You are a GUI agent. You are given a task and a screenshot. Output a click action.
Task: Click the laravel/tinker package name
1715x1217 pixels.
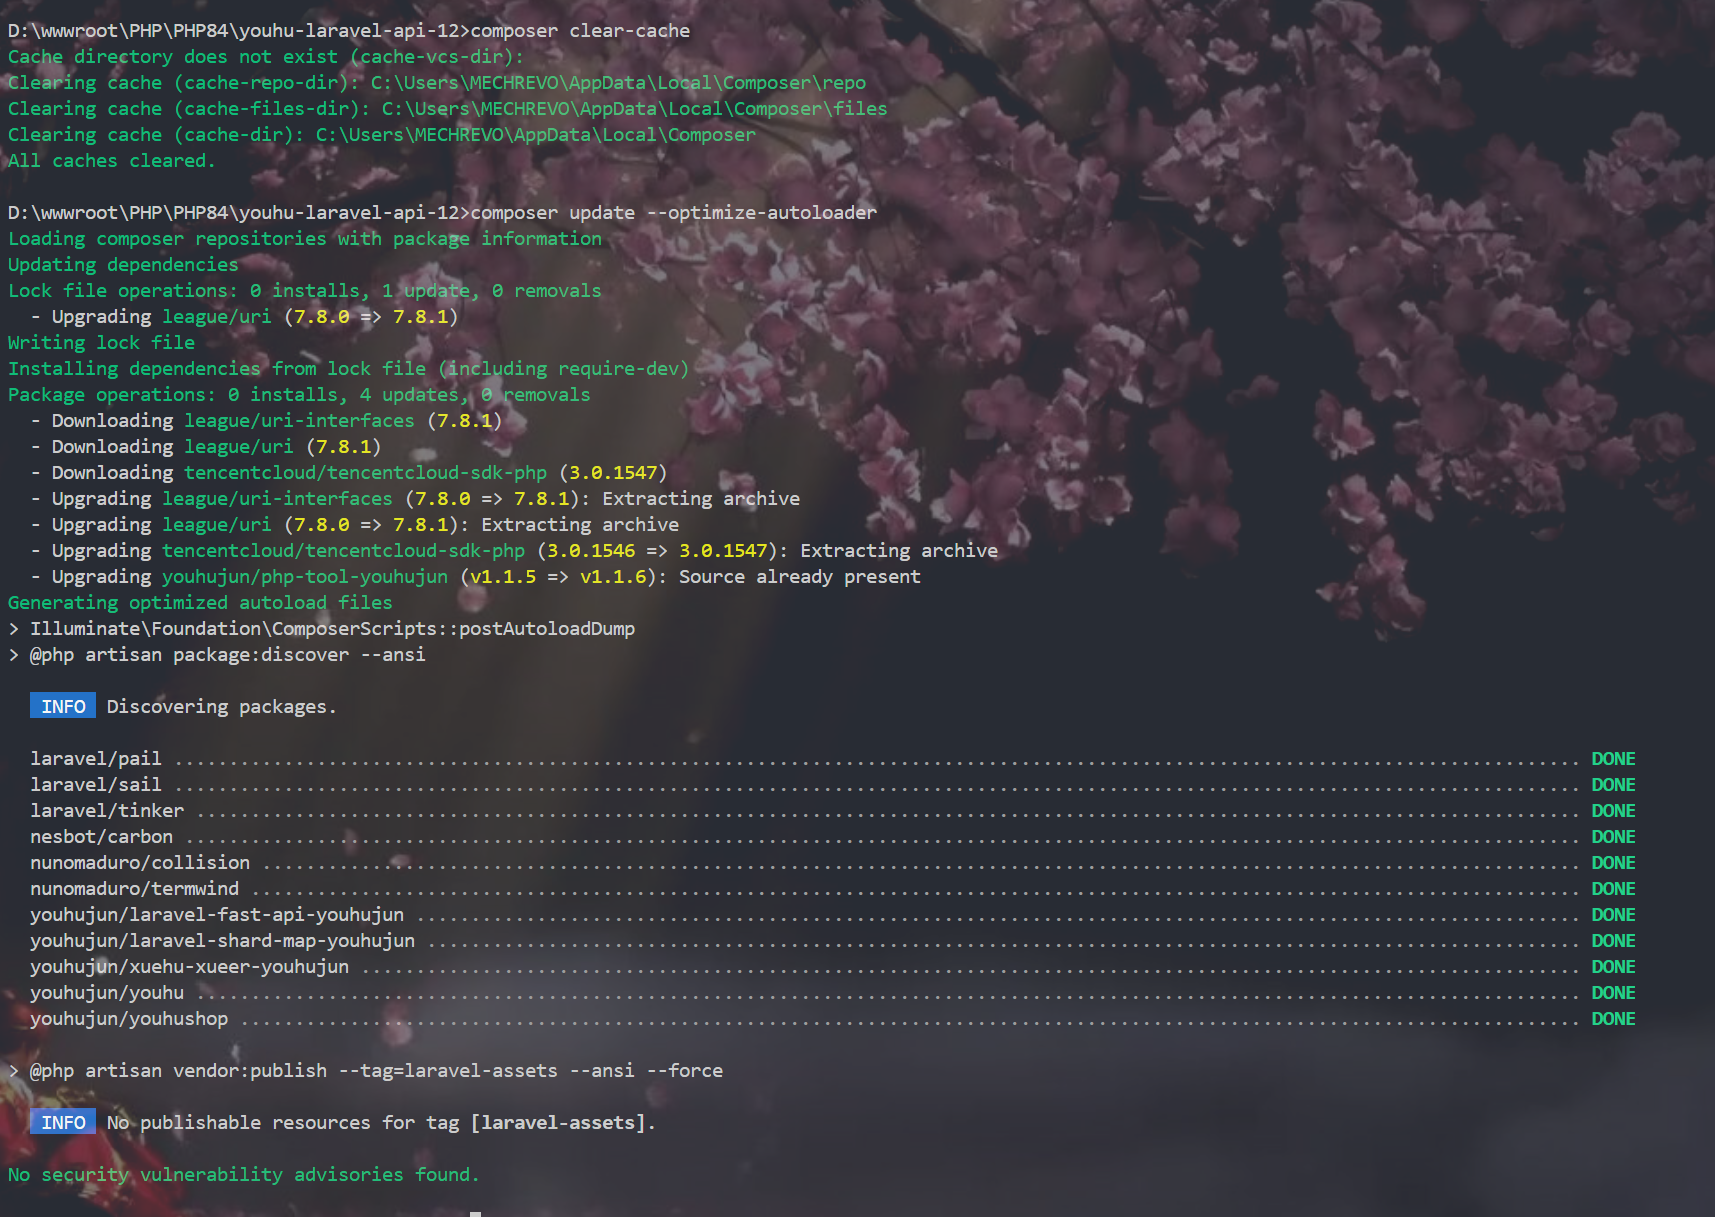coord(107,811)
